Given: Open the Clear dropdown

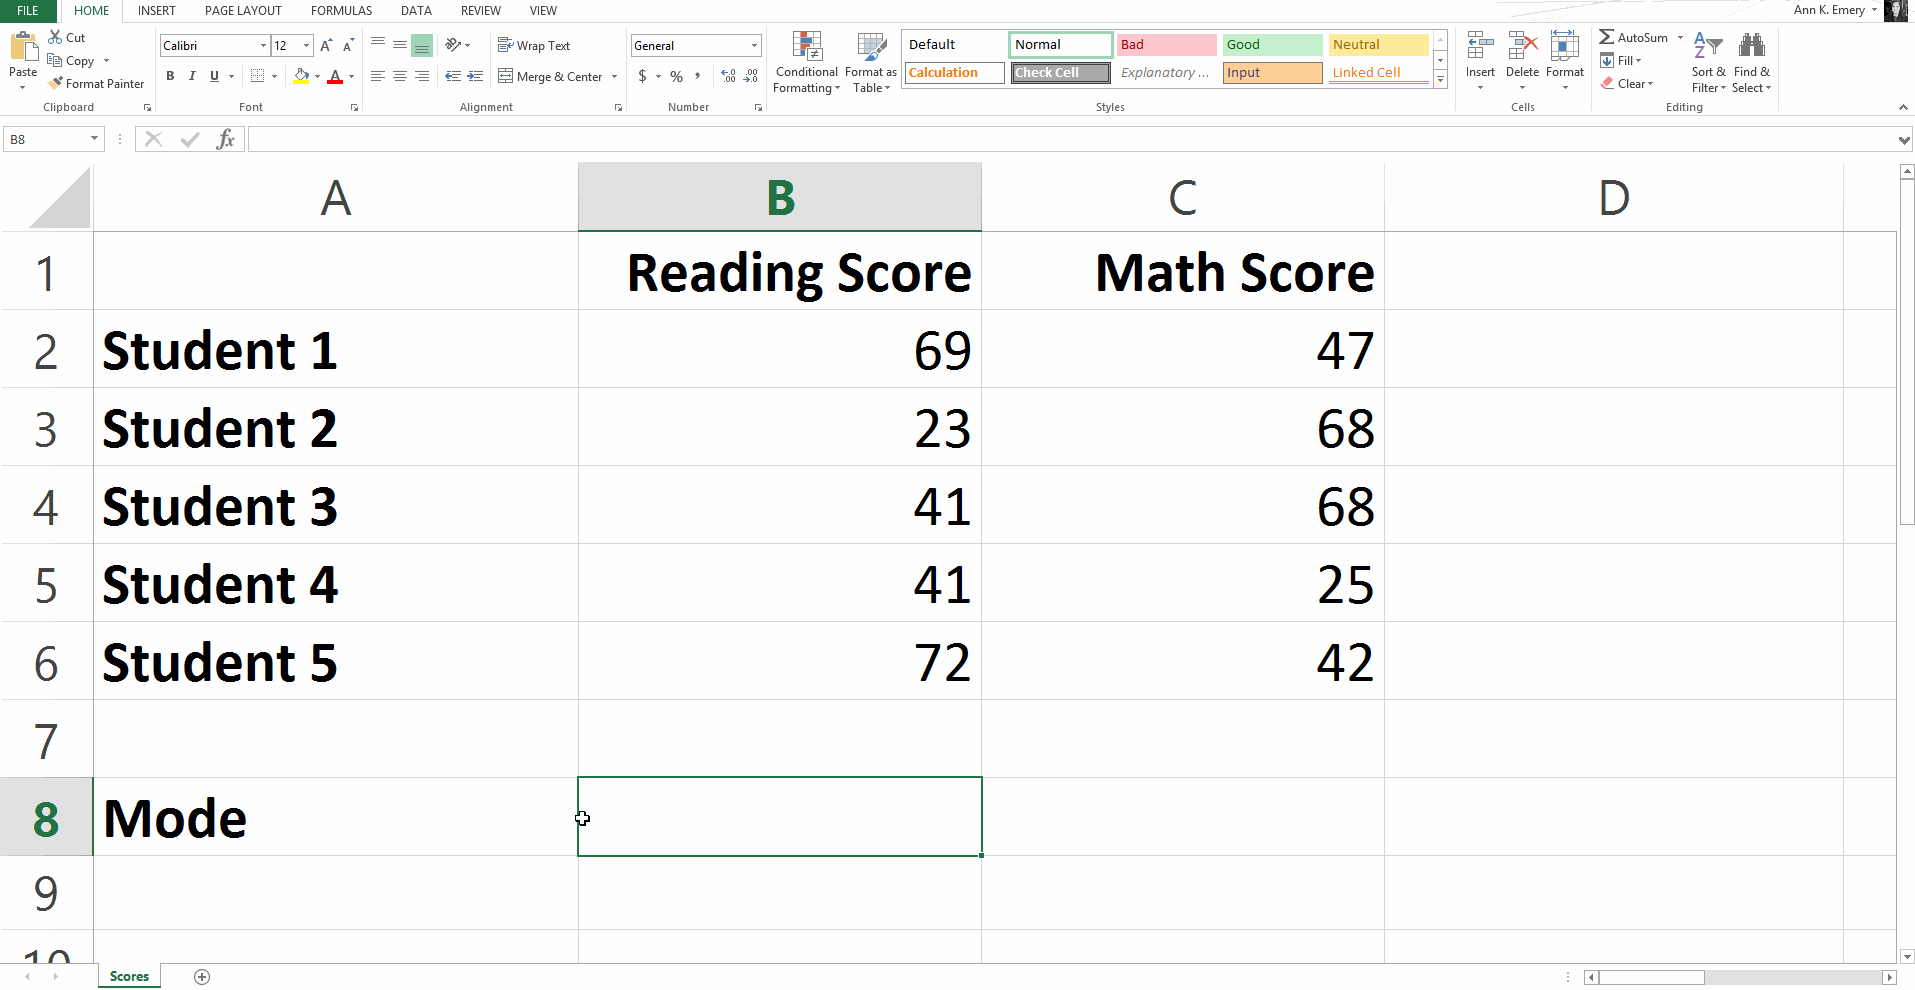Looking at the screenshot, I should coord(1627,84).
